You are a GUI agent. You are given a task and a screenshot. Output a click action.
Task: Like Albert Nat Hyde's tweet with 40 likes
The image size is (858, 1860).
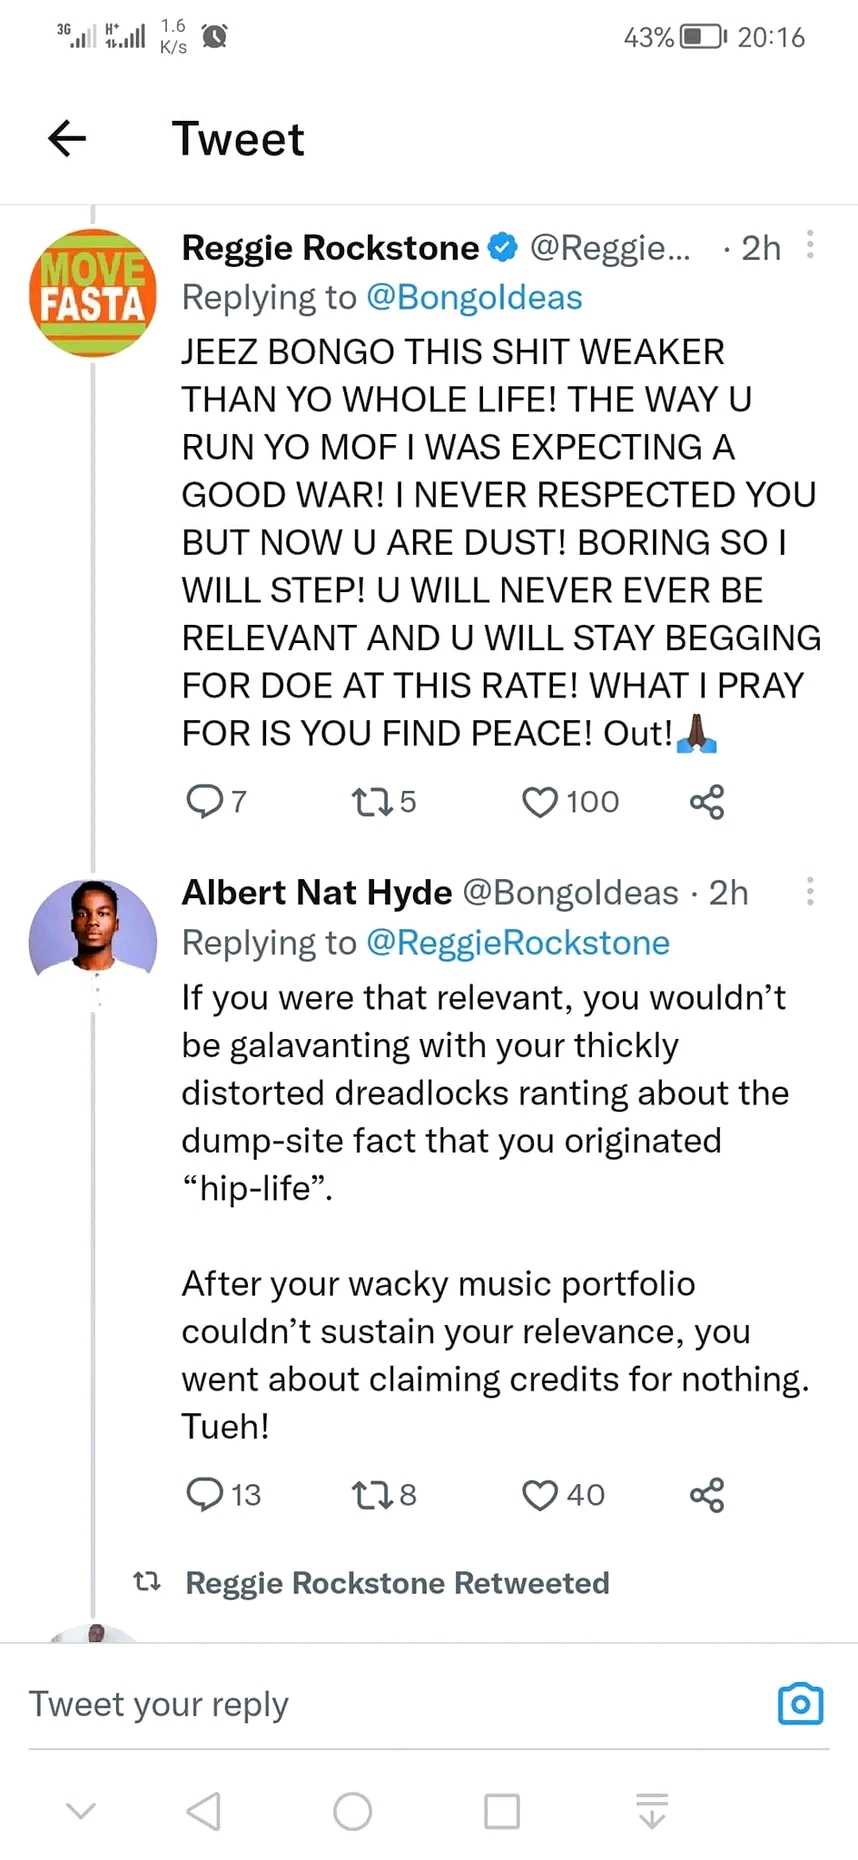540,1494
